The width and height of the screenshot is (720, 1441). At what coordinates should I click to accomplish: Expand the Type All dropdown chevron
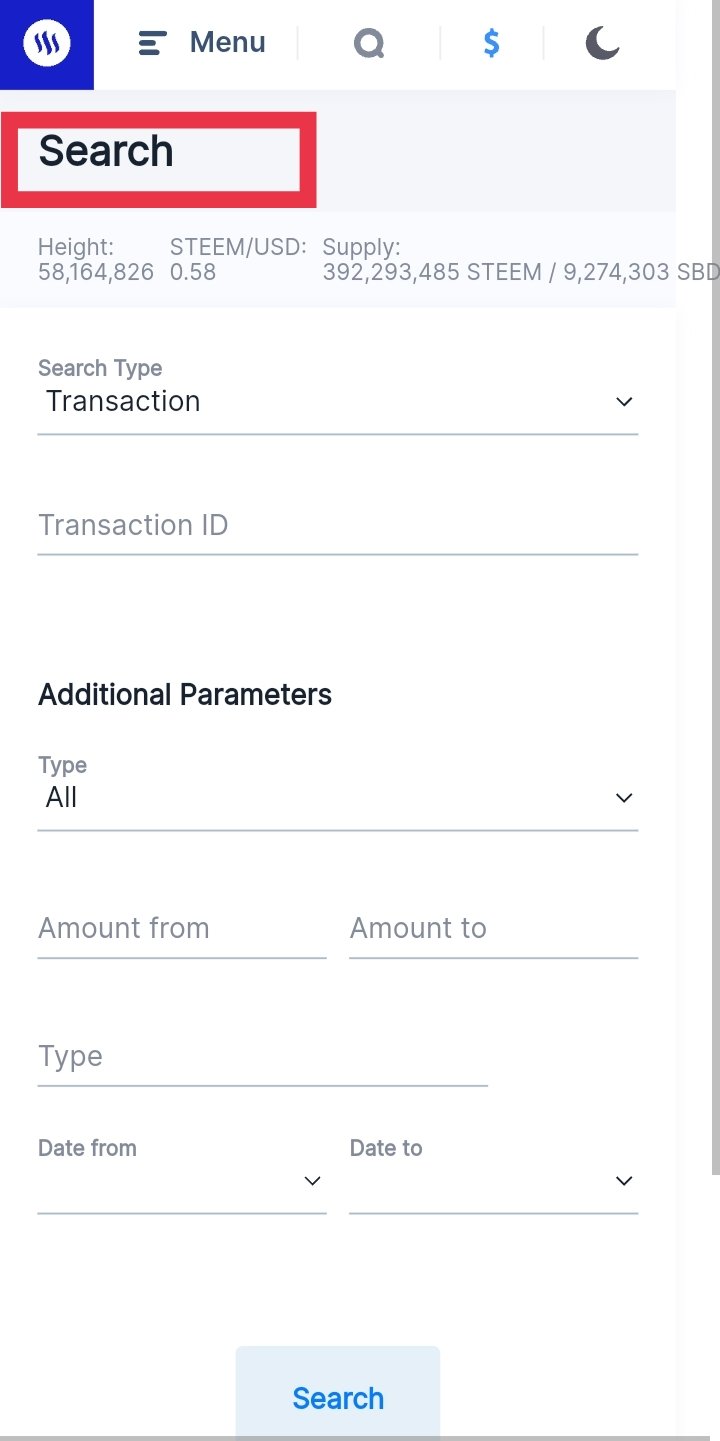click(x=624, y=798)
